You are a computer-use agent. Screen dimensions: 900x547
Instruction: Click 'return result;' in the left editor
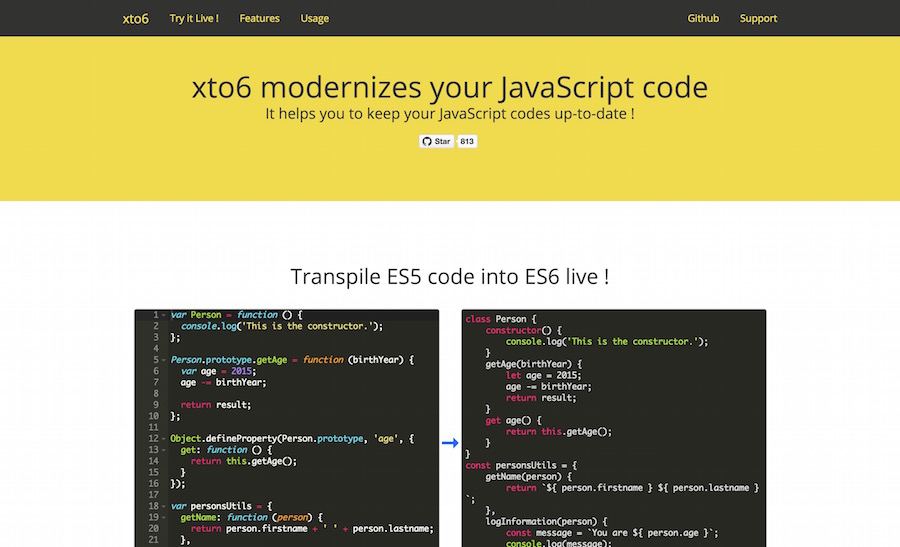[x=216, y=405]
